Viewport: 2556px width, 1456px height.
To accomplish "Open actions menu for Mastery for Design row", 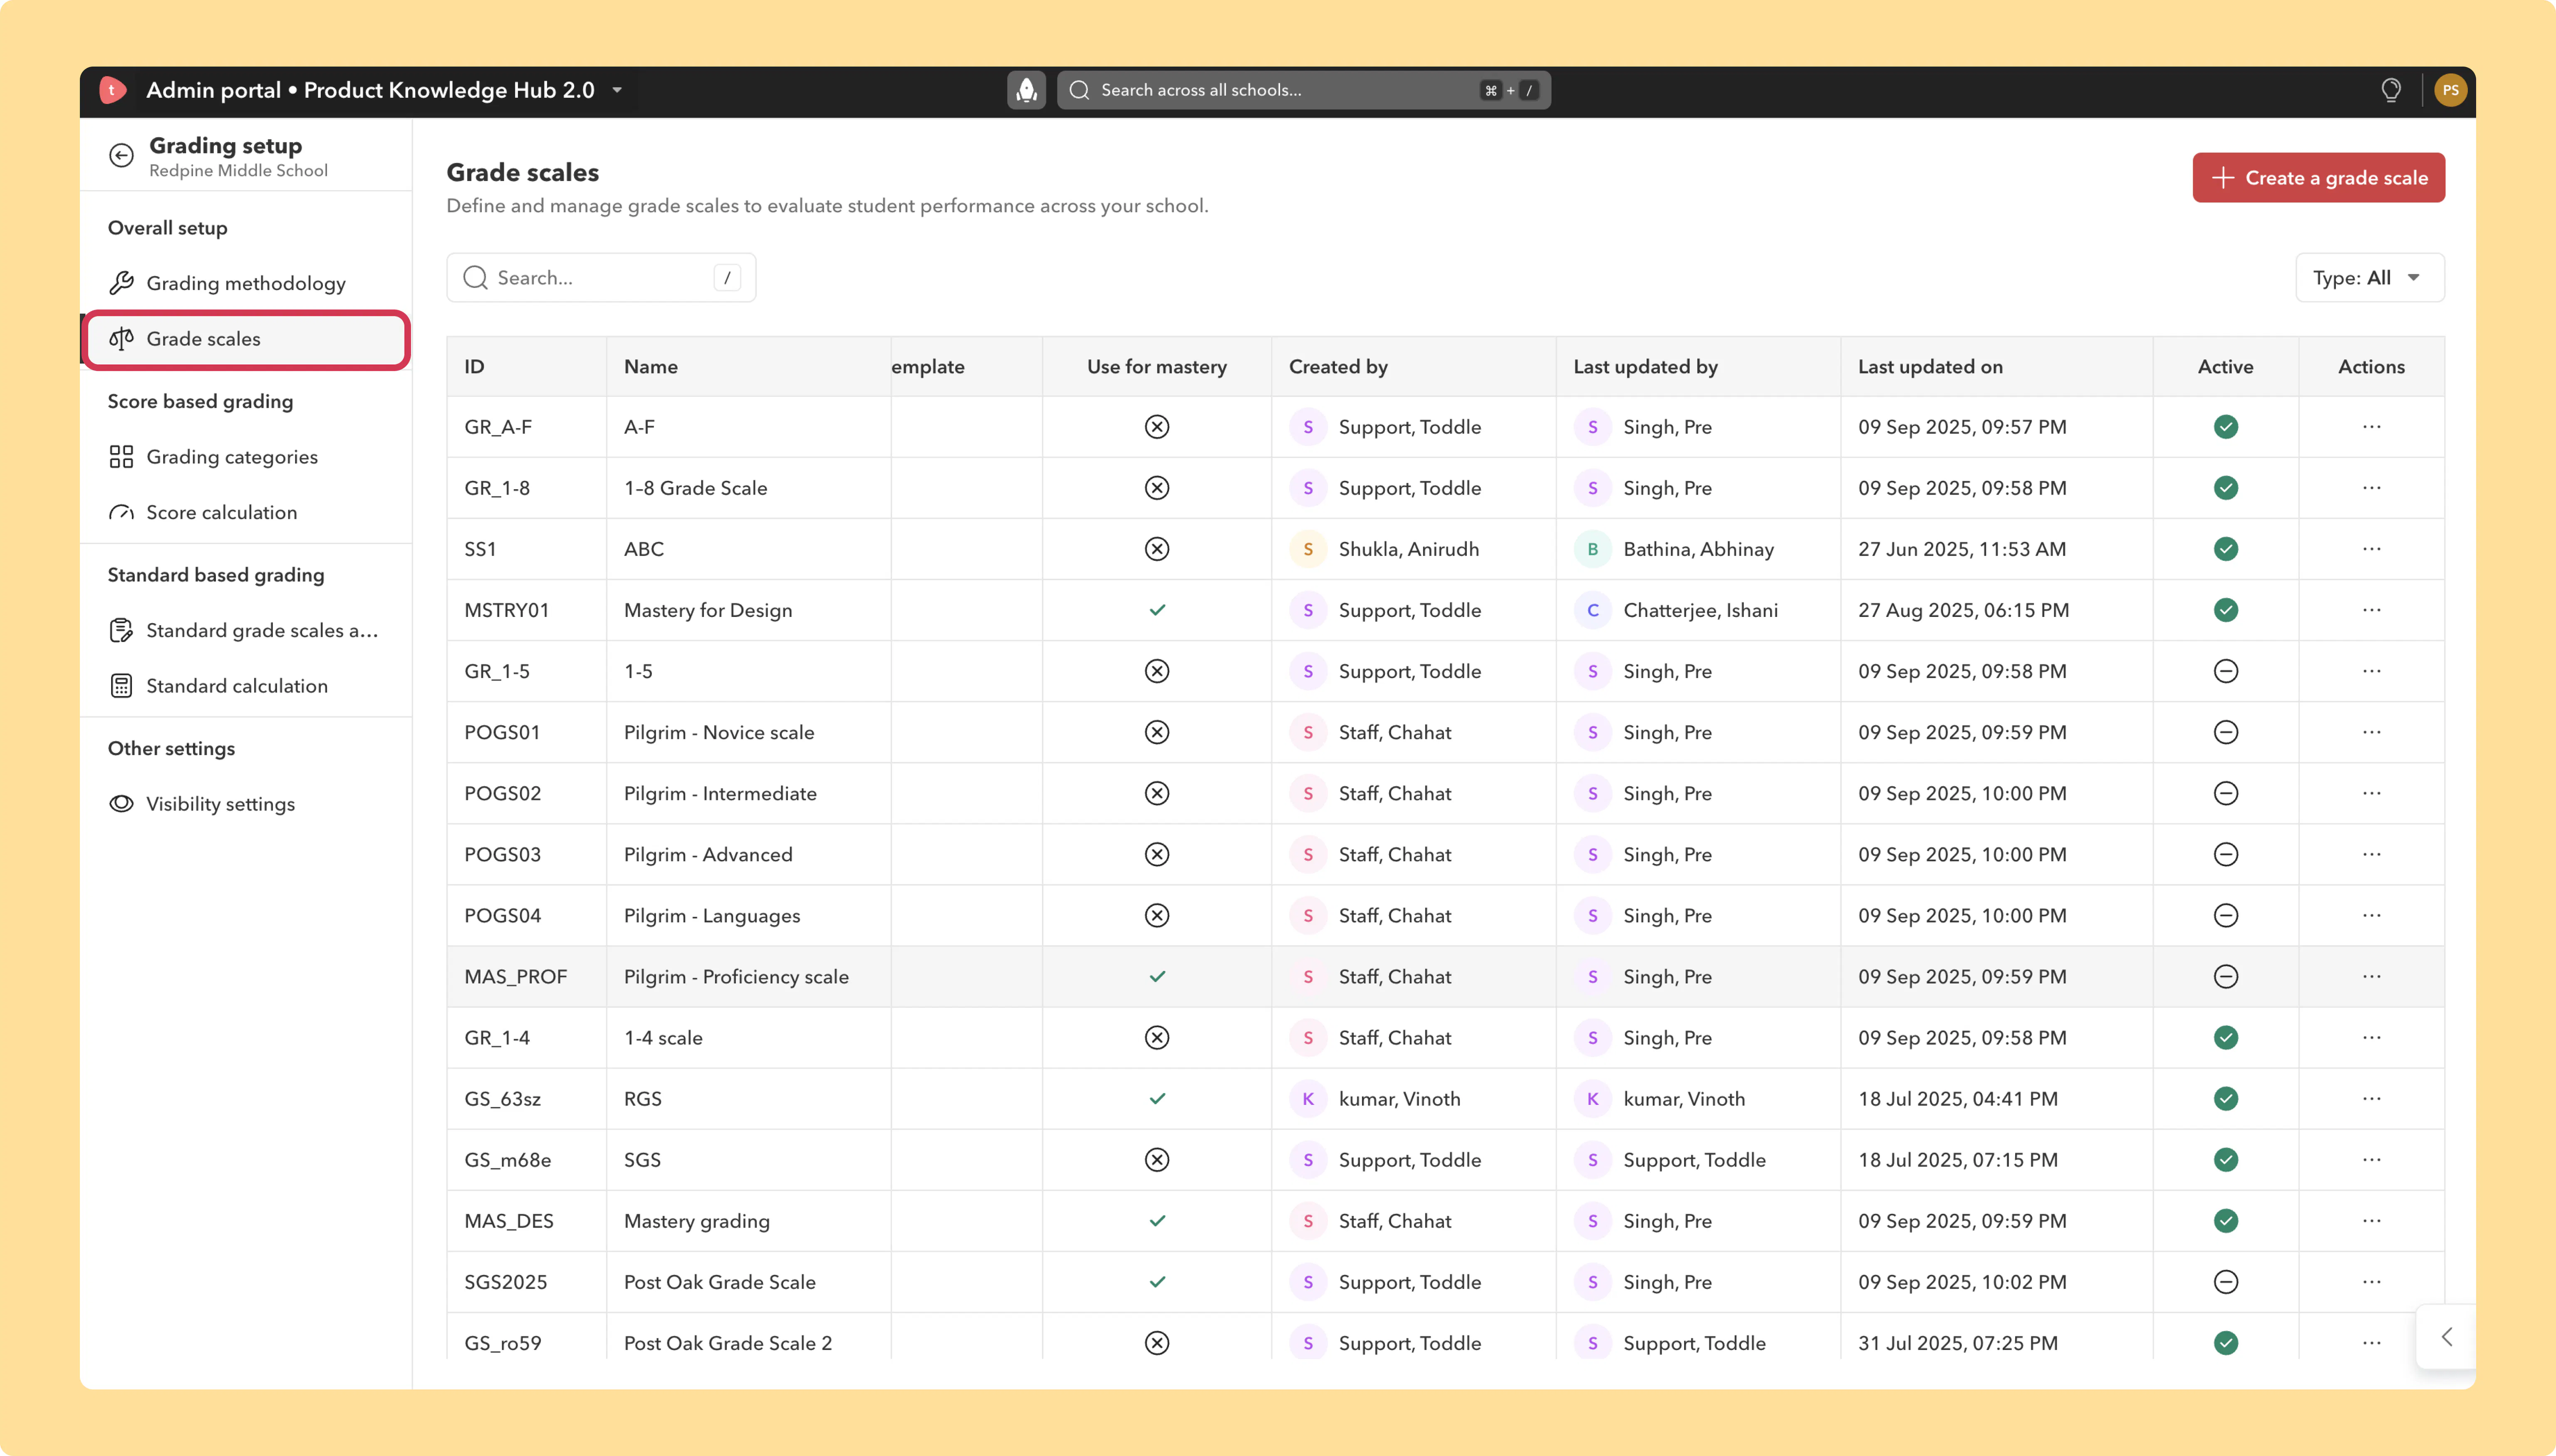I will click(2371, 610).
